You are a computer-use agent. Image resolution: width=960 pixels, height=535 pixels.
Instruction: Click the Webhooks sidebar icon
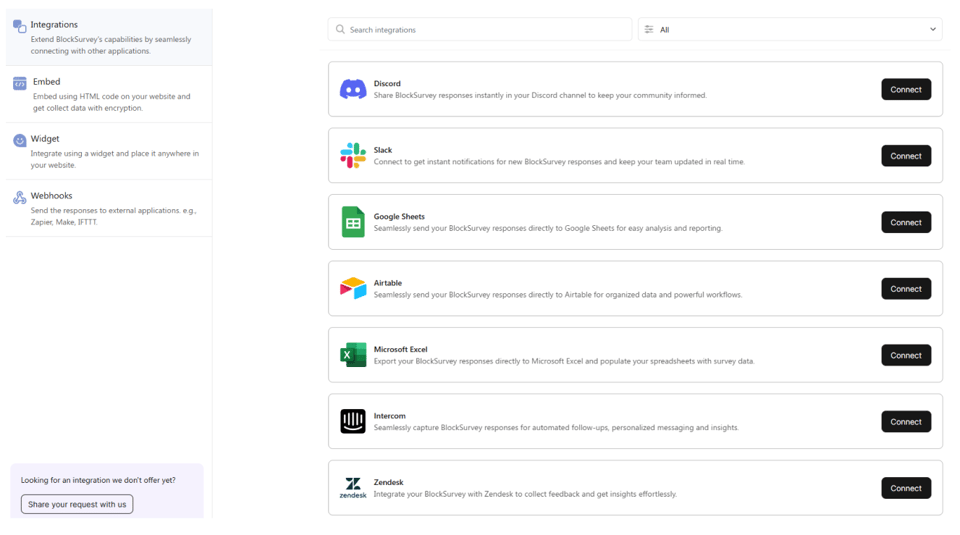(x=20, y=197)
